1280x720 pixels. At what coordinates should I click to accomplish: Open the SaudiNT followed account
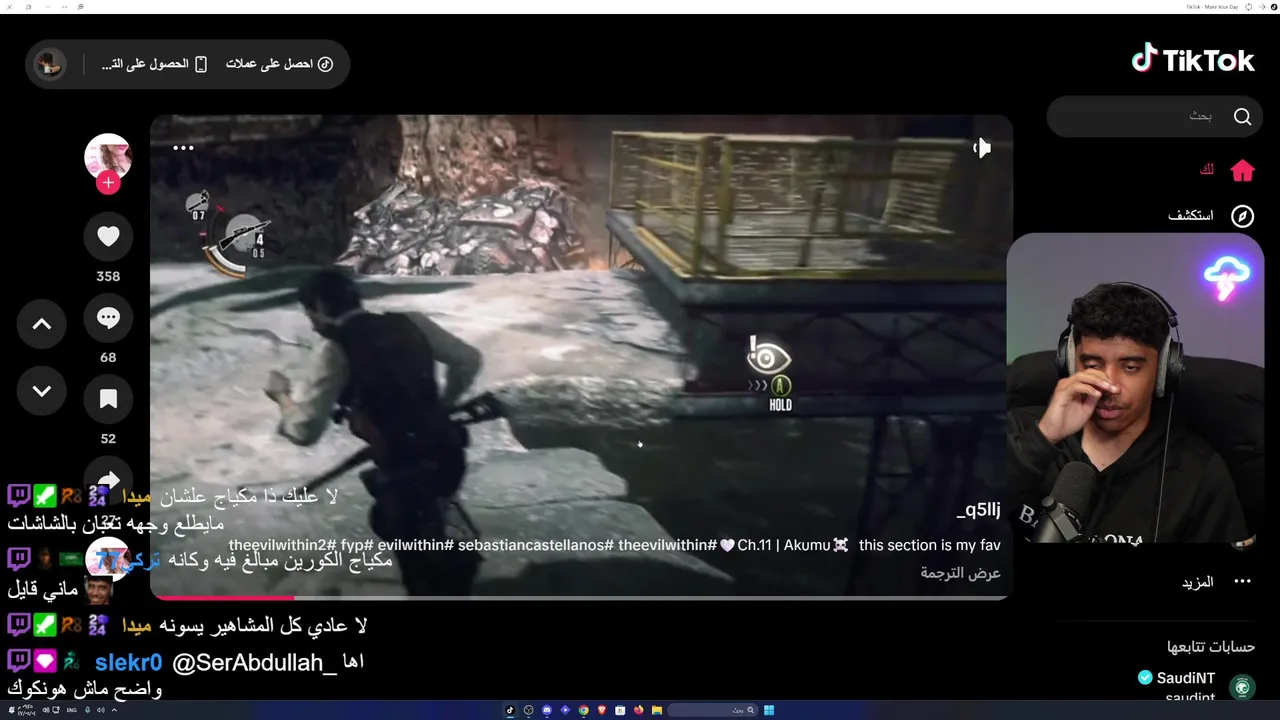[1196, 686]
